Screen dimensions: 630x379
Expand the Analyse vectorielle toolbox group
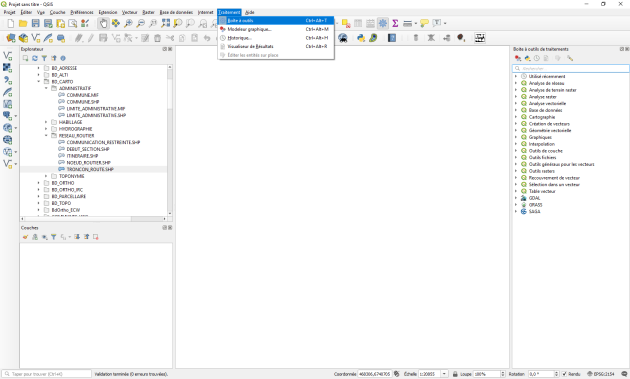tap(516, 103)
